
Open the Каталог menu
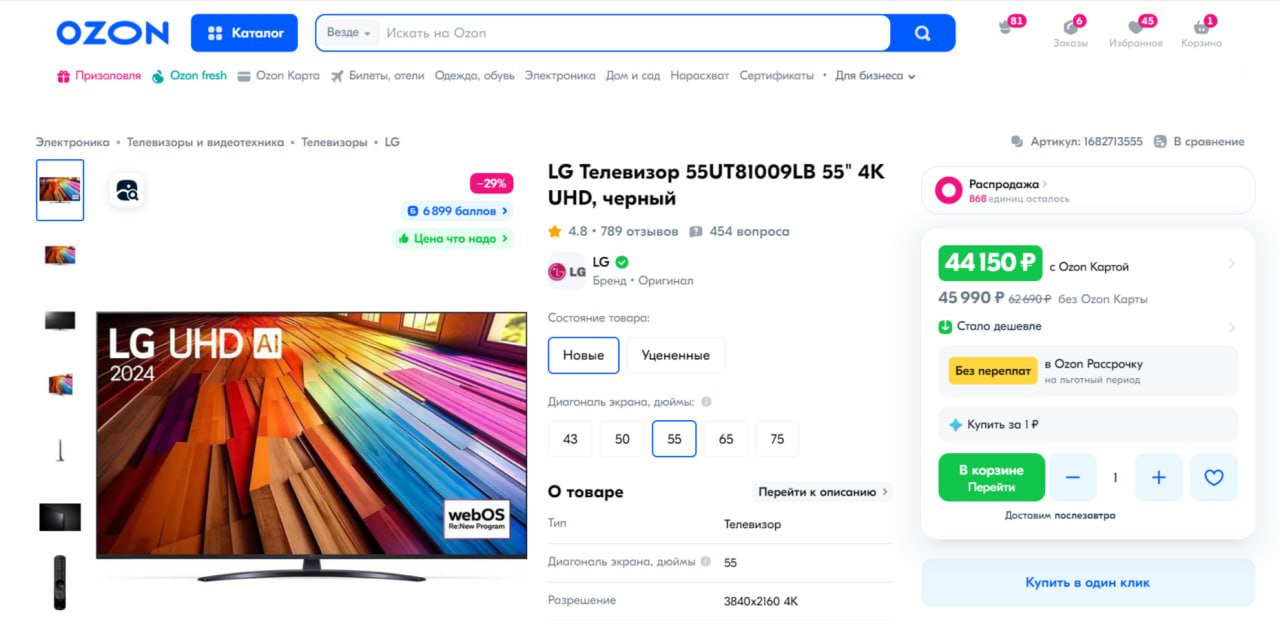point(244,33)
